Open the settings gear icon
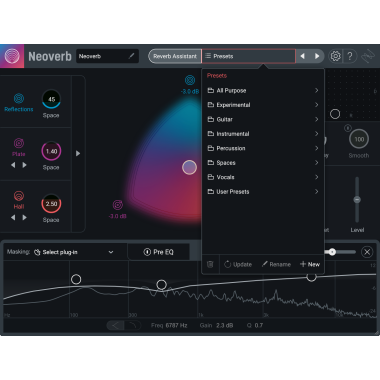This screenshot has height=380, width=380. [335, 56]
